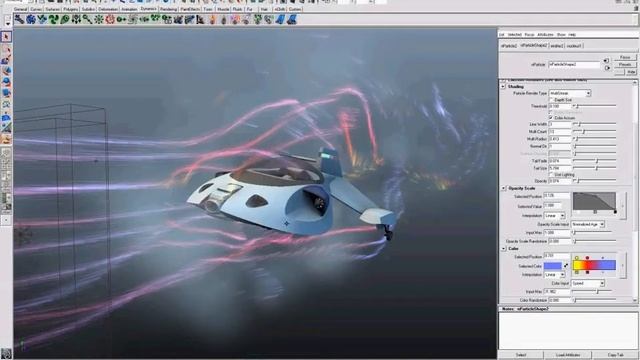
Task: Click the red gear-shaped shelf icon
Action: pyautogui.click(x=110, y=19)
